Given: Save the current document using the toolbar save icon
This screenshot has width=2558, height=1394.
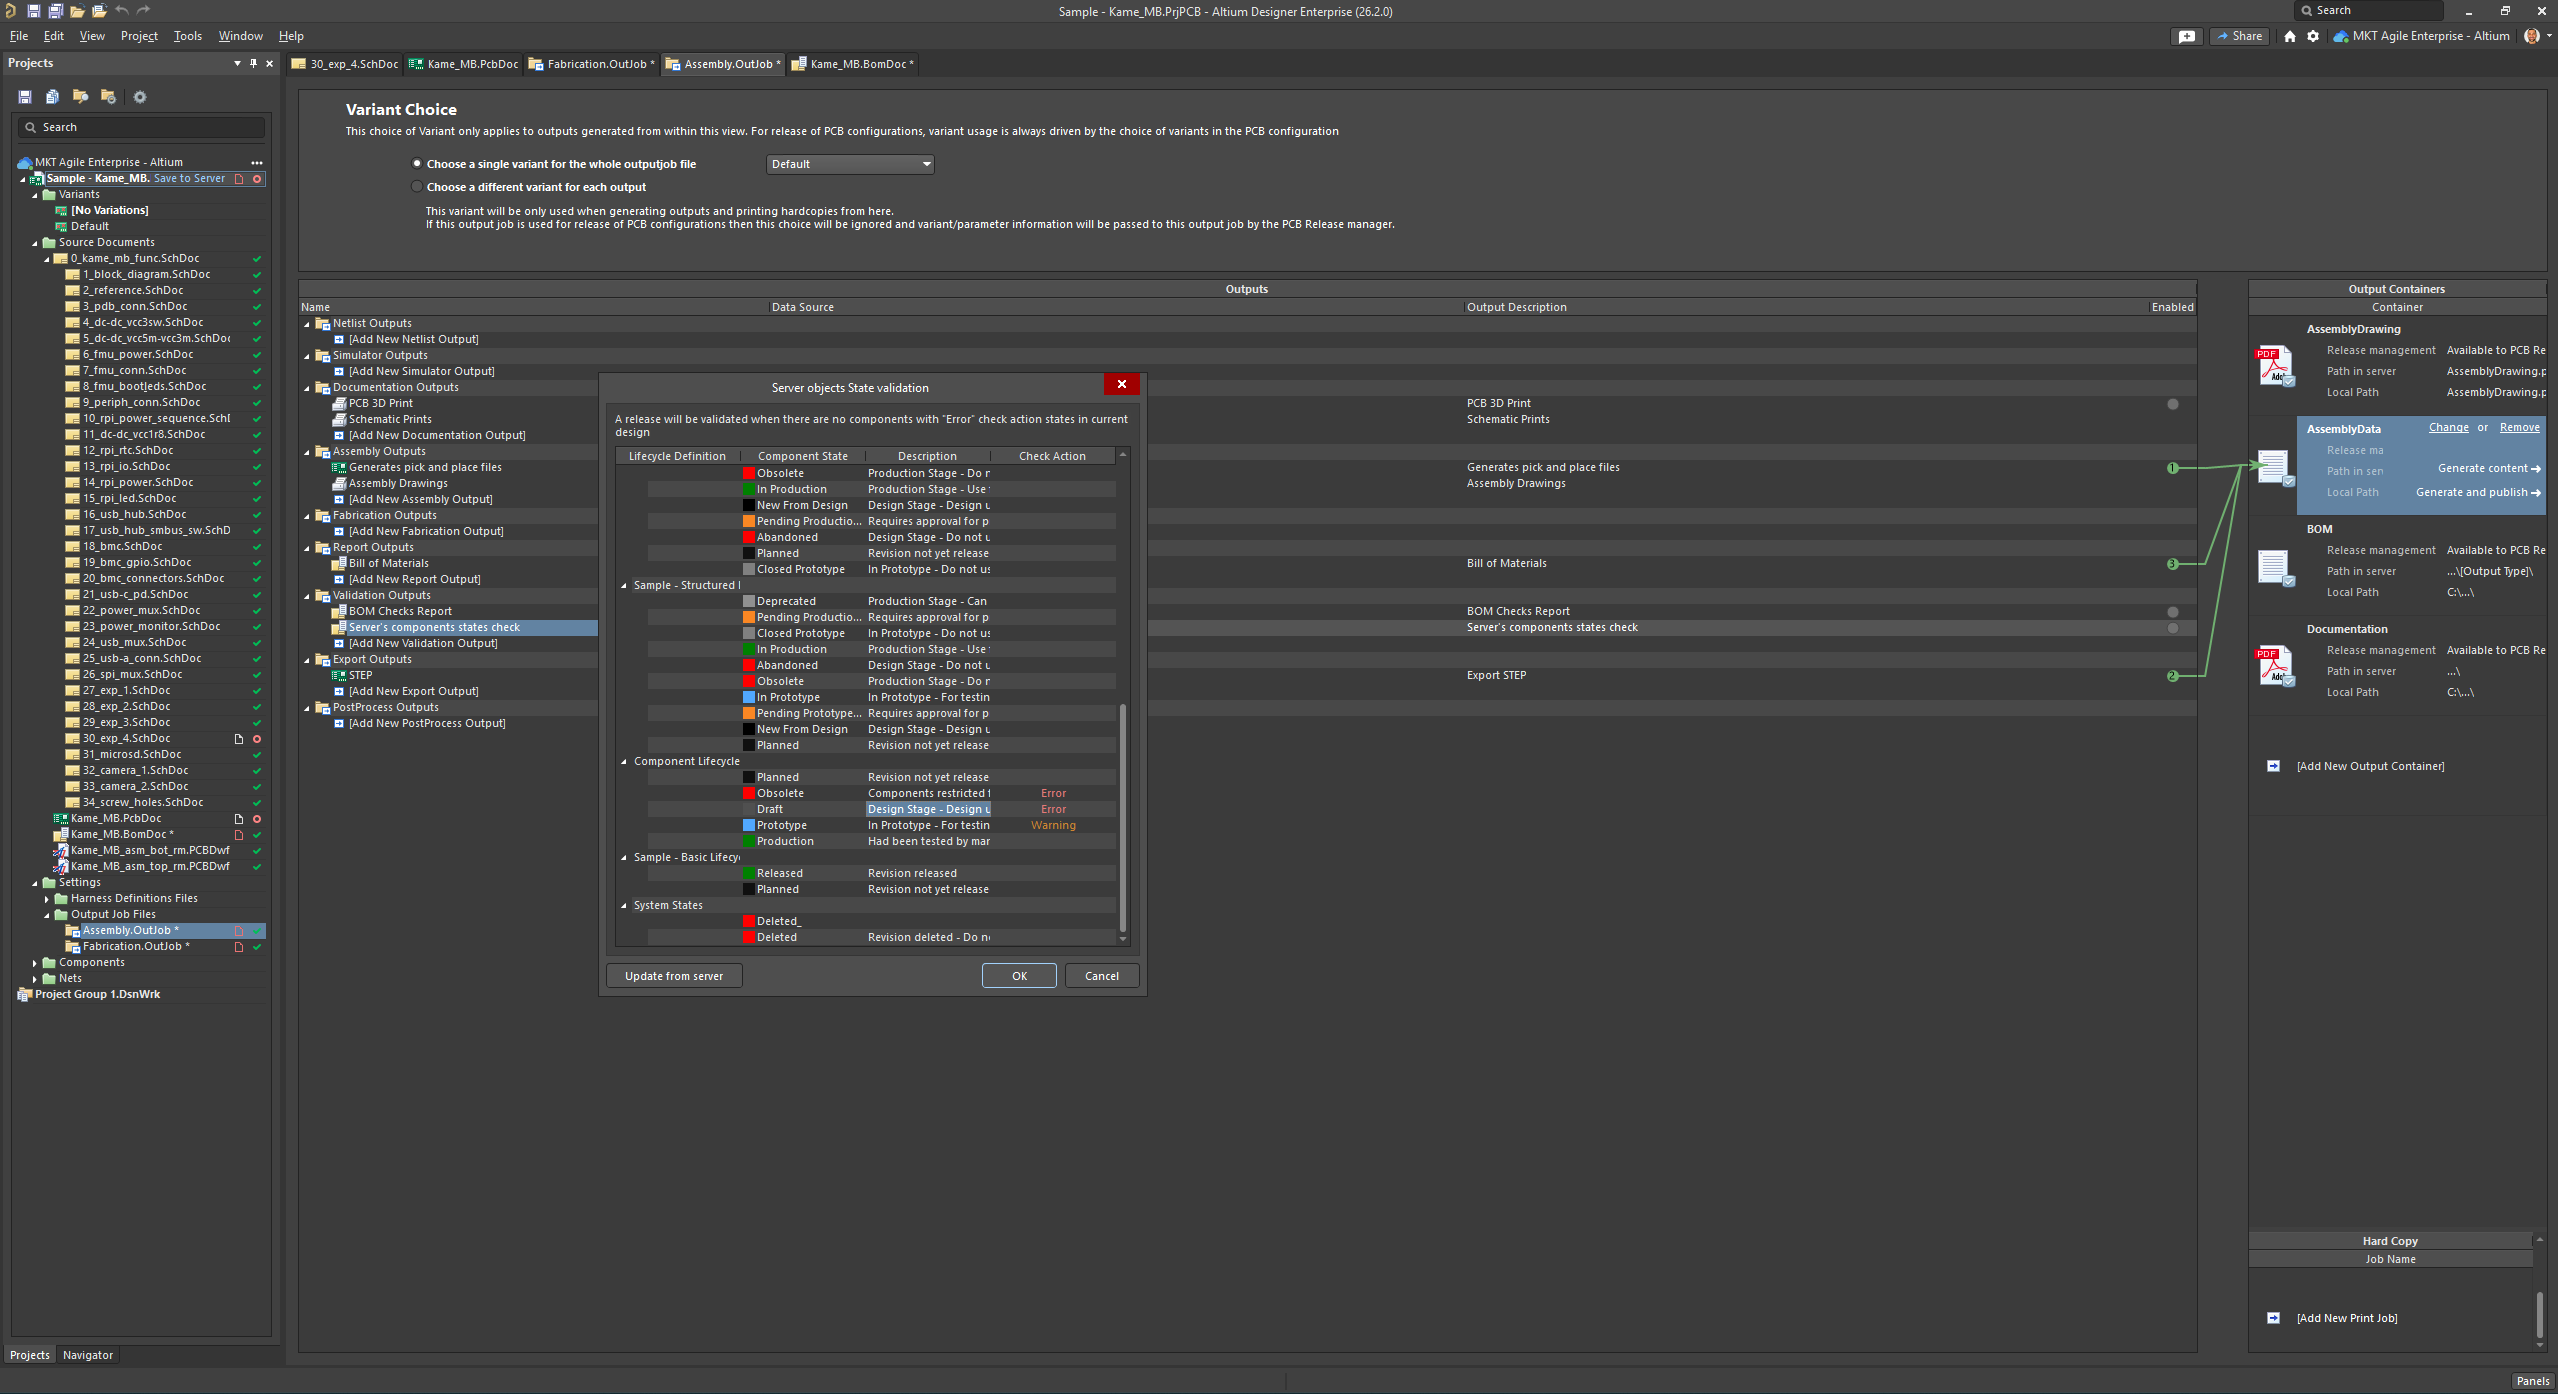Looking at the screenshot, I should [x=32, y=11].
